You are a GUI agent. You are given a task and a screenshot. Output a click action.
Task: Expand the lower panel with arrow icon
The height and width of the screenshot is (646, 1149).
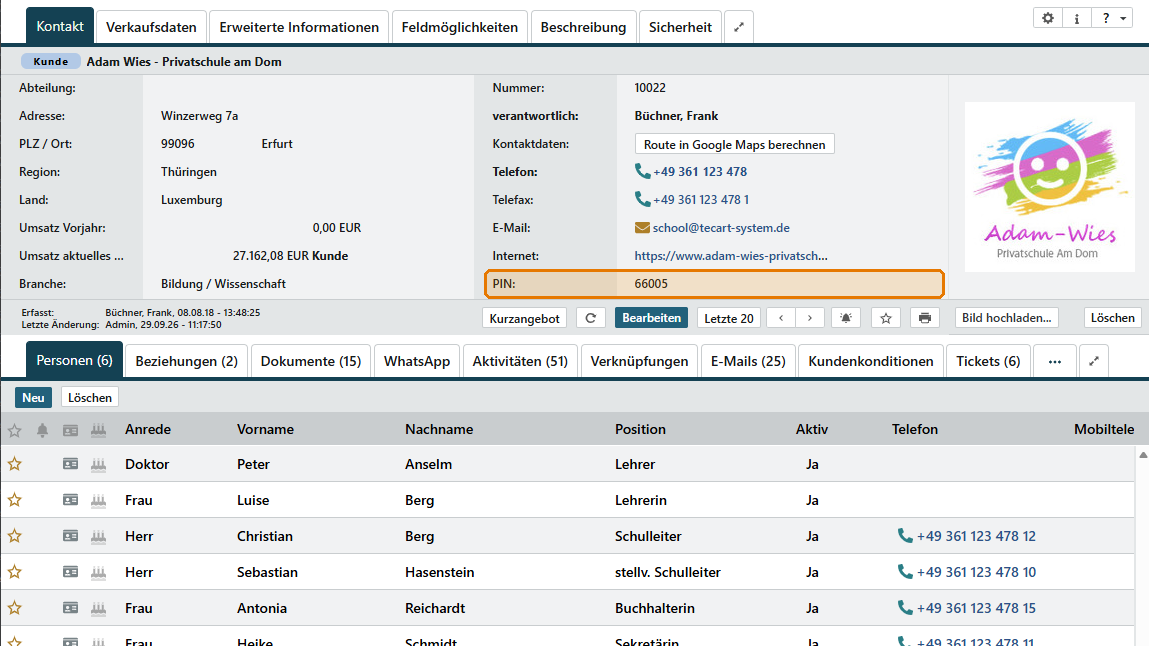[1093, 361]
